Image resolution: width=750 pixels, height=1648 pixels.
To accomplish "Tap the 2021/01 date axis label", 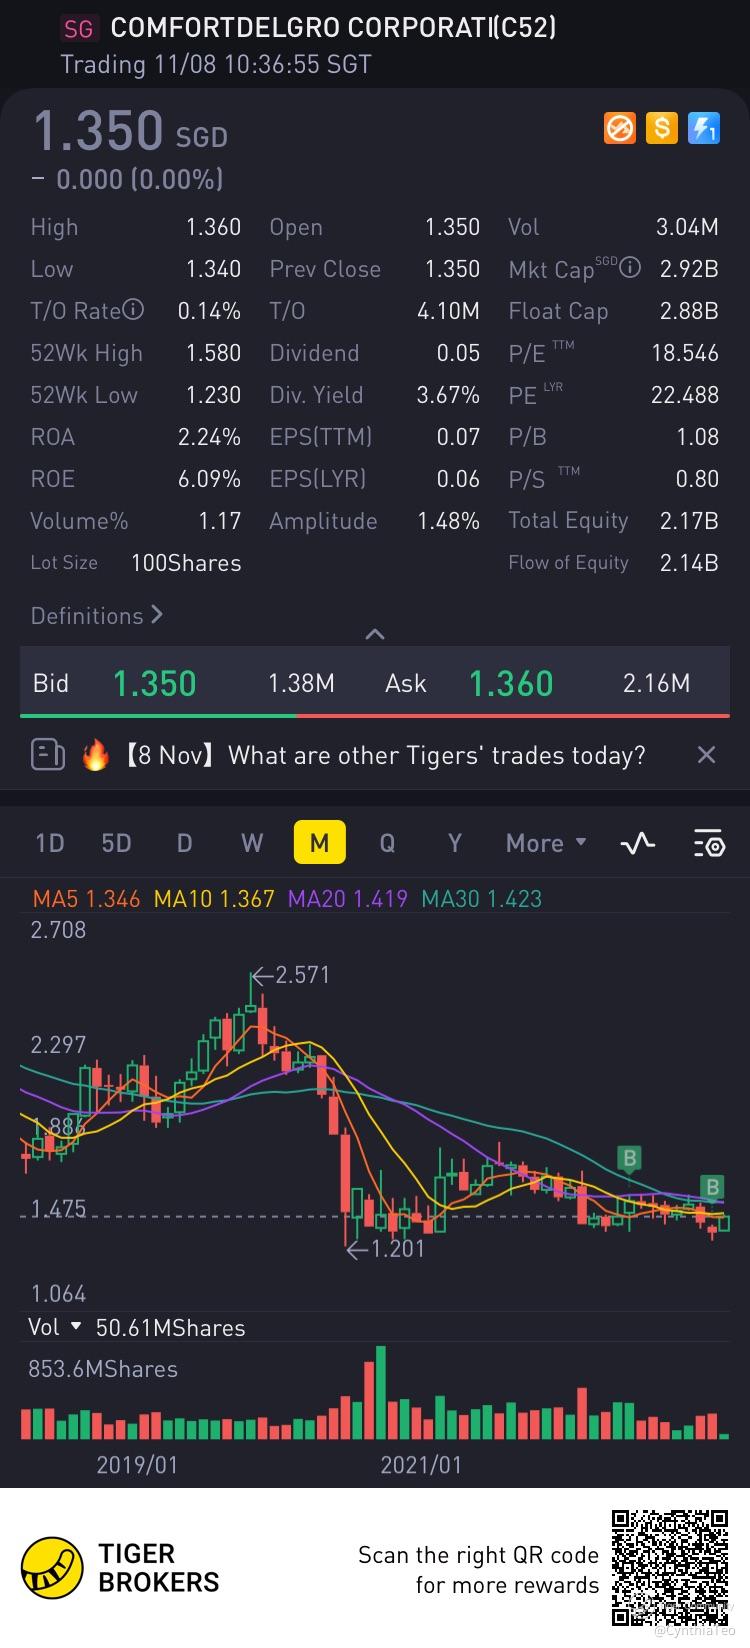I will pyautogui.click(x=421, y=1465).
